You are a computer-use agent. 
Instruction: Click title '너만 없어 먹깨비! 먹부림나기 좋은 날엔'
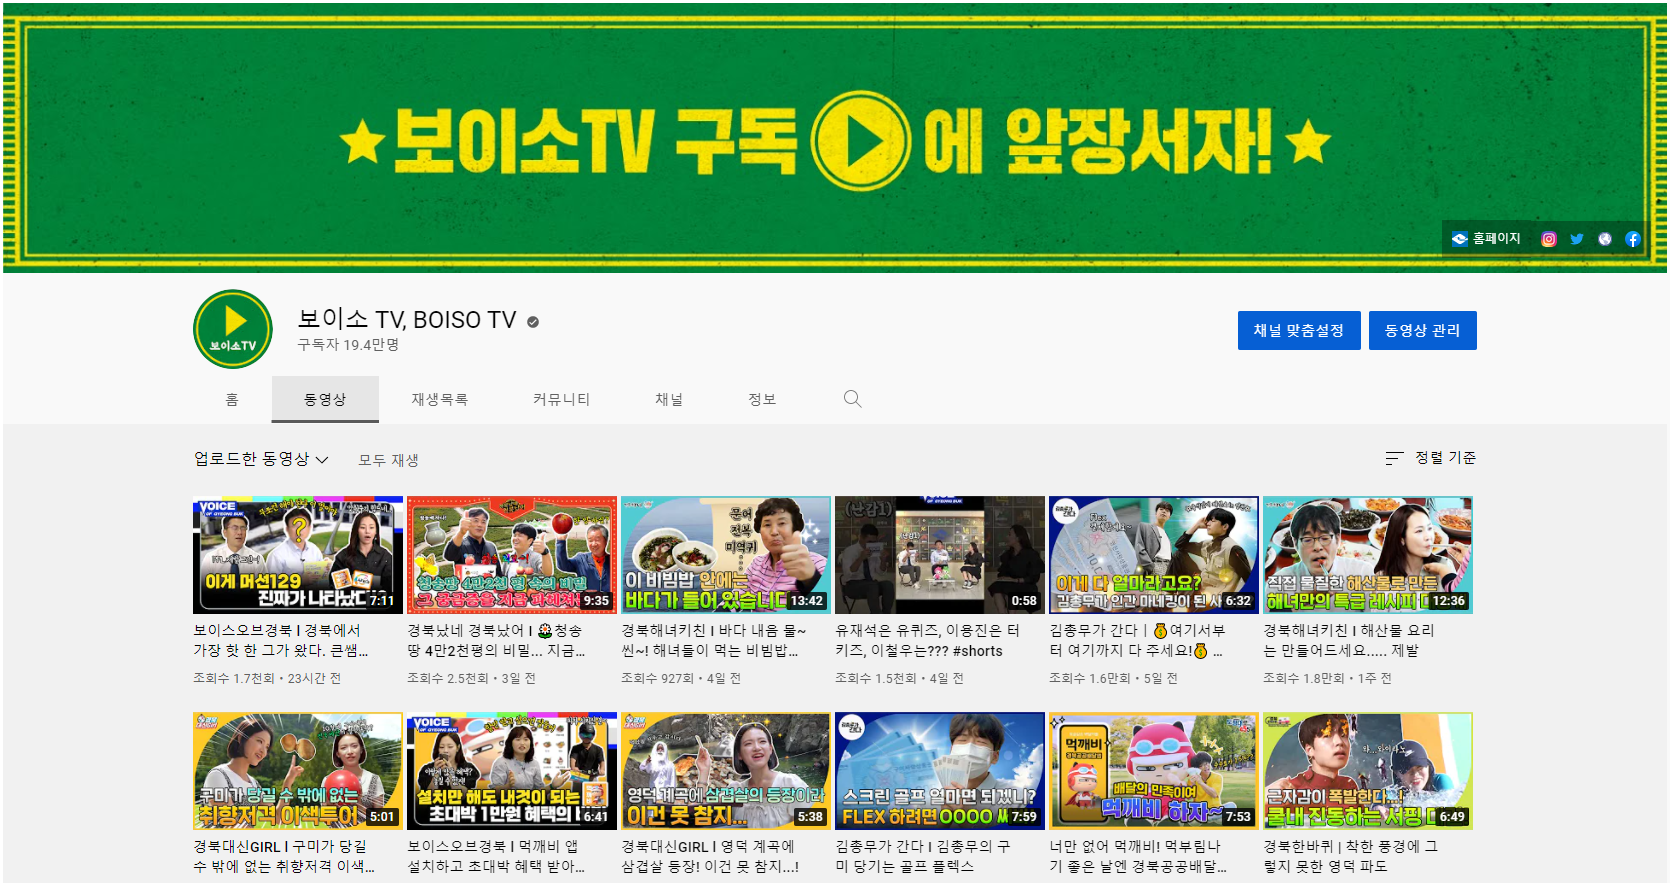point(1138,856)
